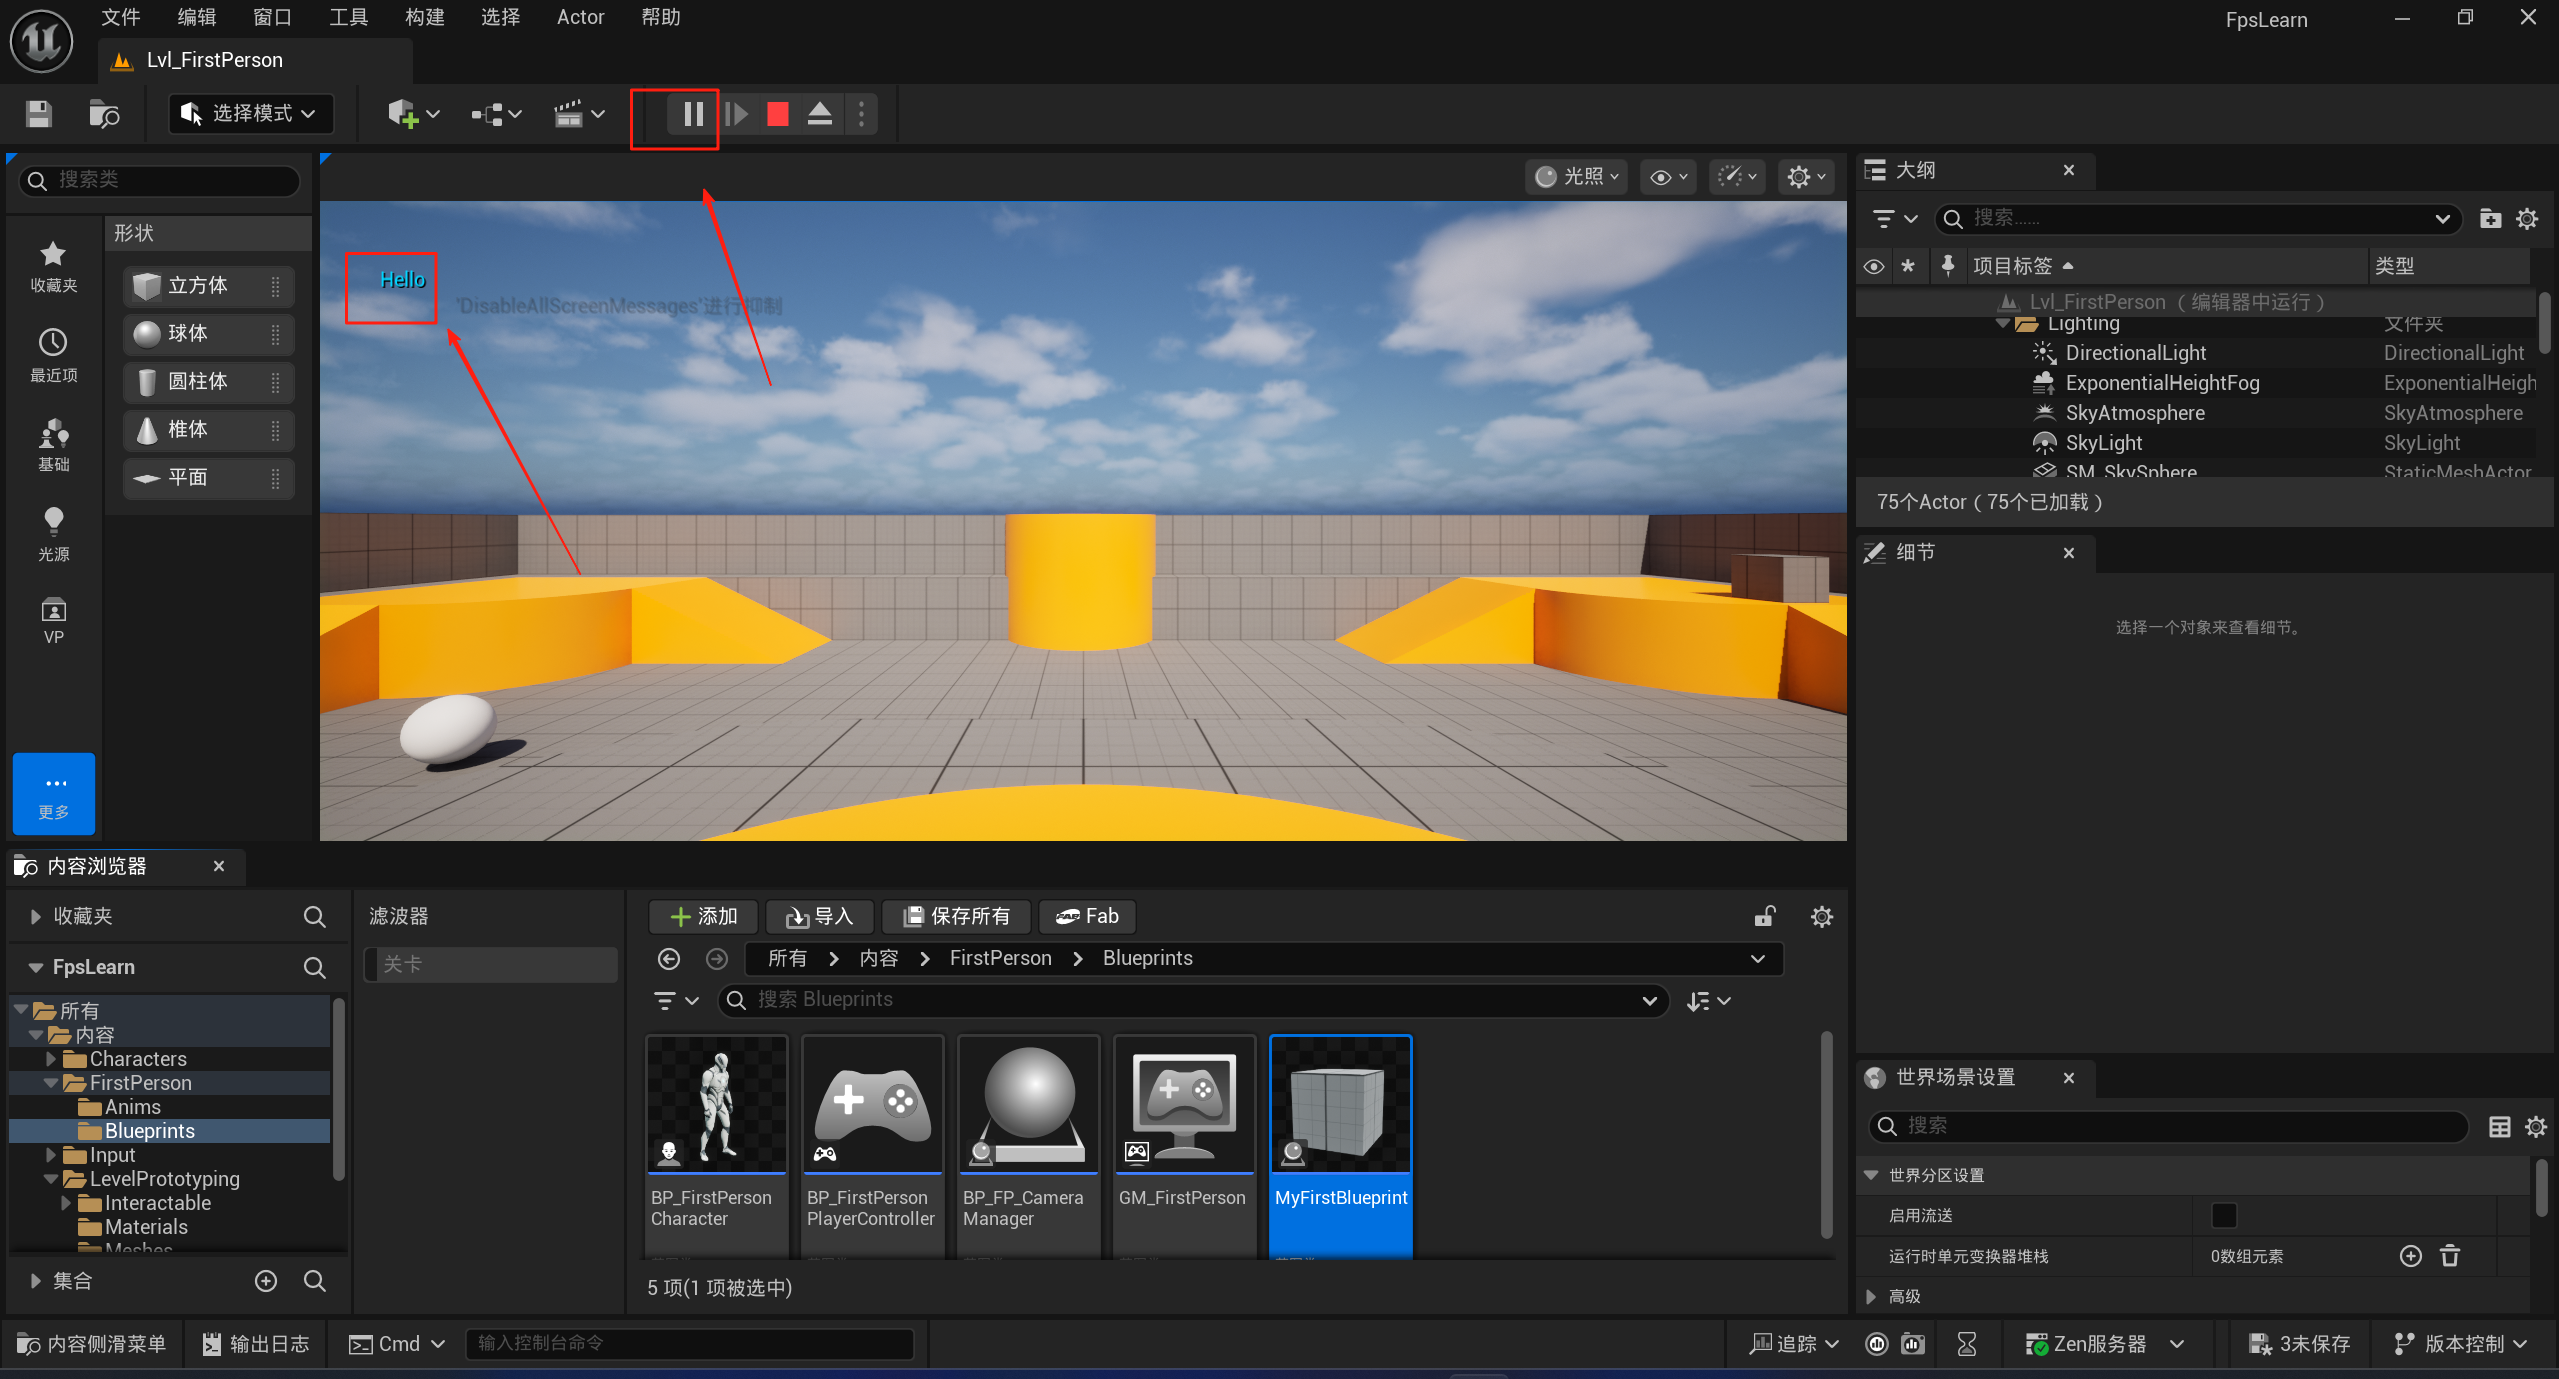This screenshot has height=1379, width=2559.
Task: Open the 文件 menu
Action: click(x=121, y=17)
